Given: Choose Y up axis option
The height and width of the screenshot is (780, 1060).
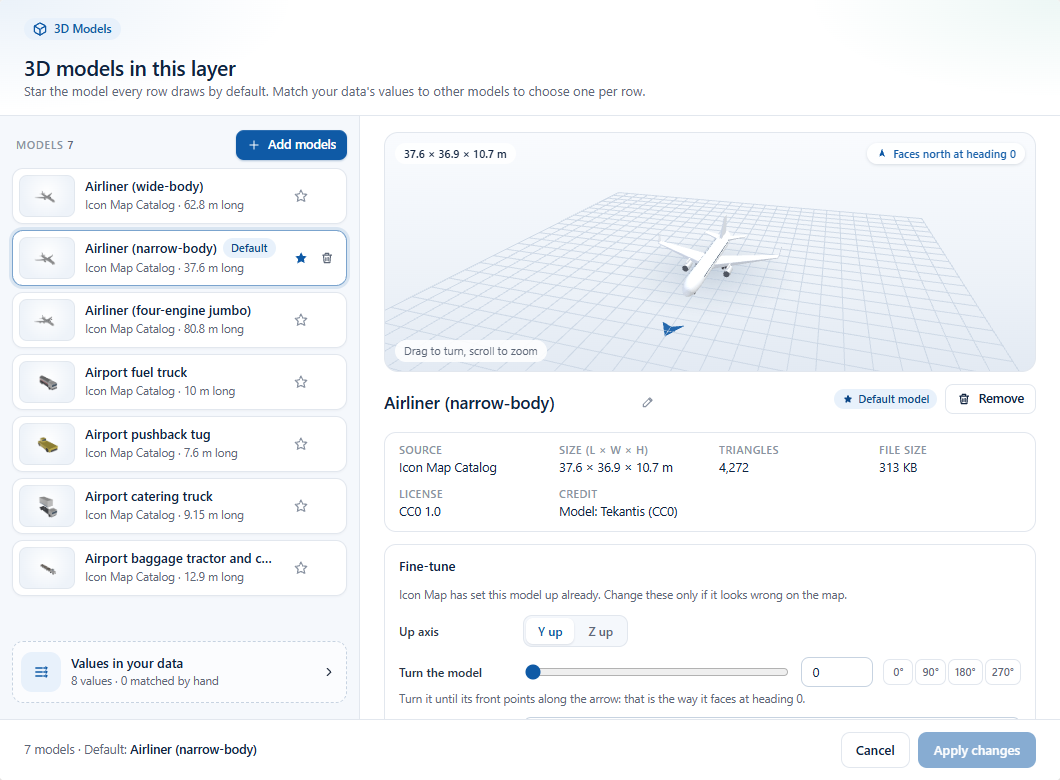Looking at the screenshot, I should tap(550, 632).
